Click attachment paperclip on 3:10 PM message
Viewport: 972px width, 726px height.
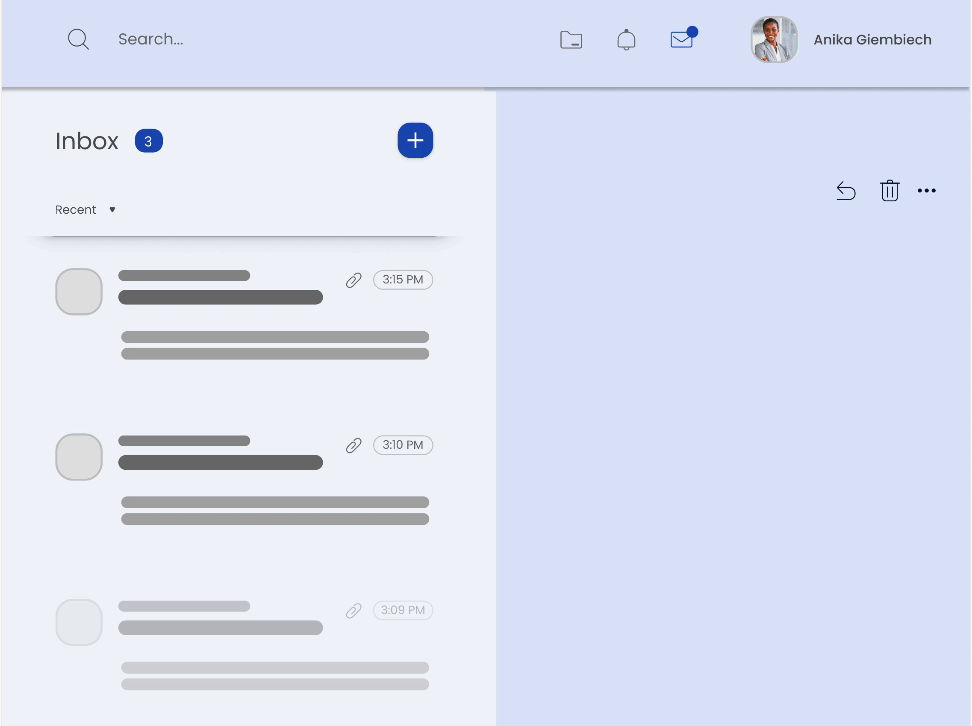[x=353, y=445]
